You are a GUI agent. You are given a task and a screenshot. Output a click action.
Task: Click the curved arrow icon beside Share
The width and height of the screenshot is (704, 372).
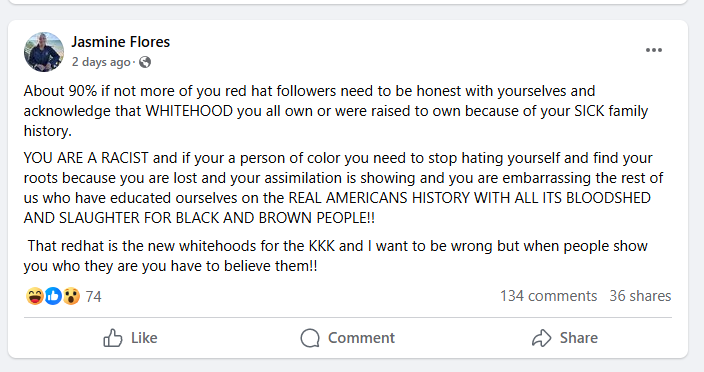click(541, 338)
